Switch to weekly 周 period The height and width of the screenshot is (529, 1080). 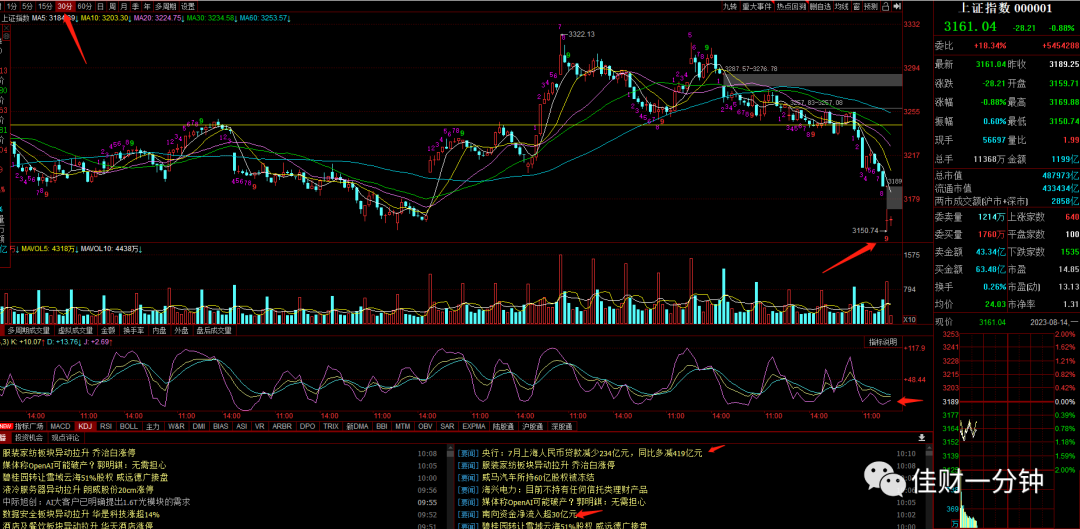(112, 6)
